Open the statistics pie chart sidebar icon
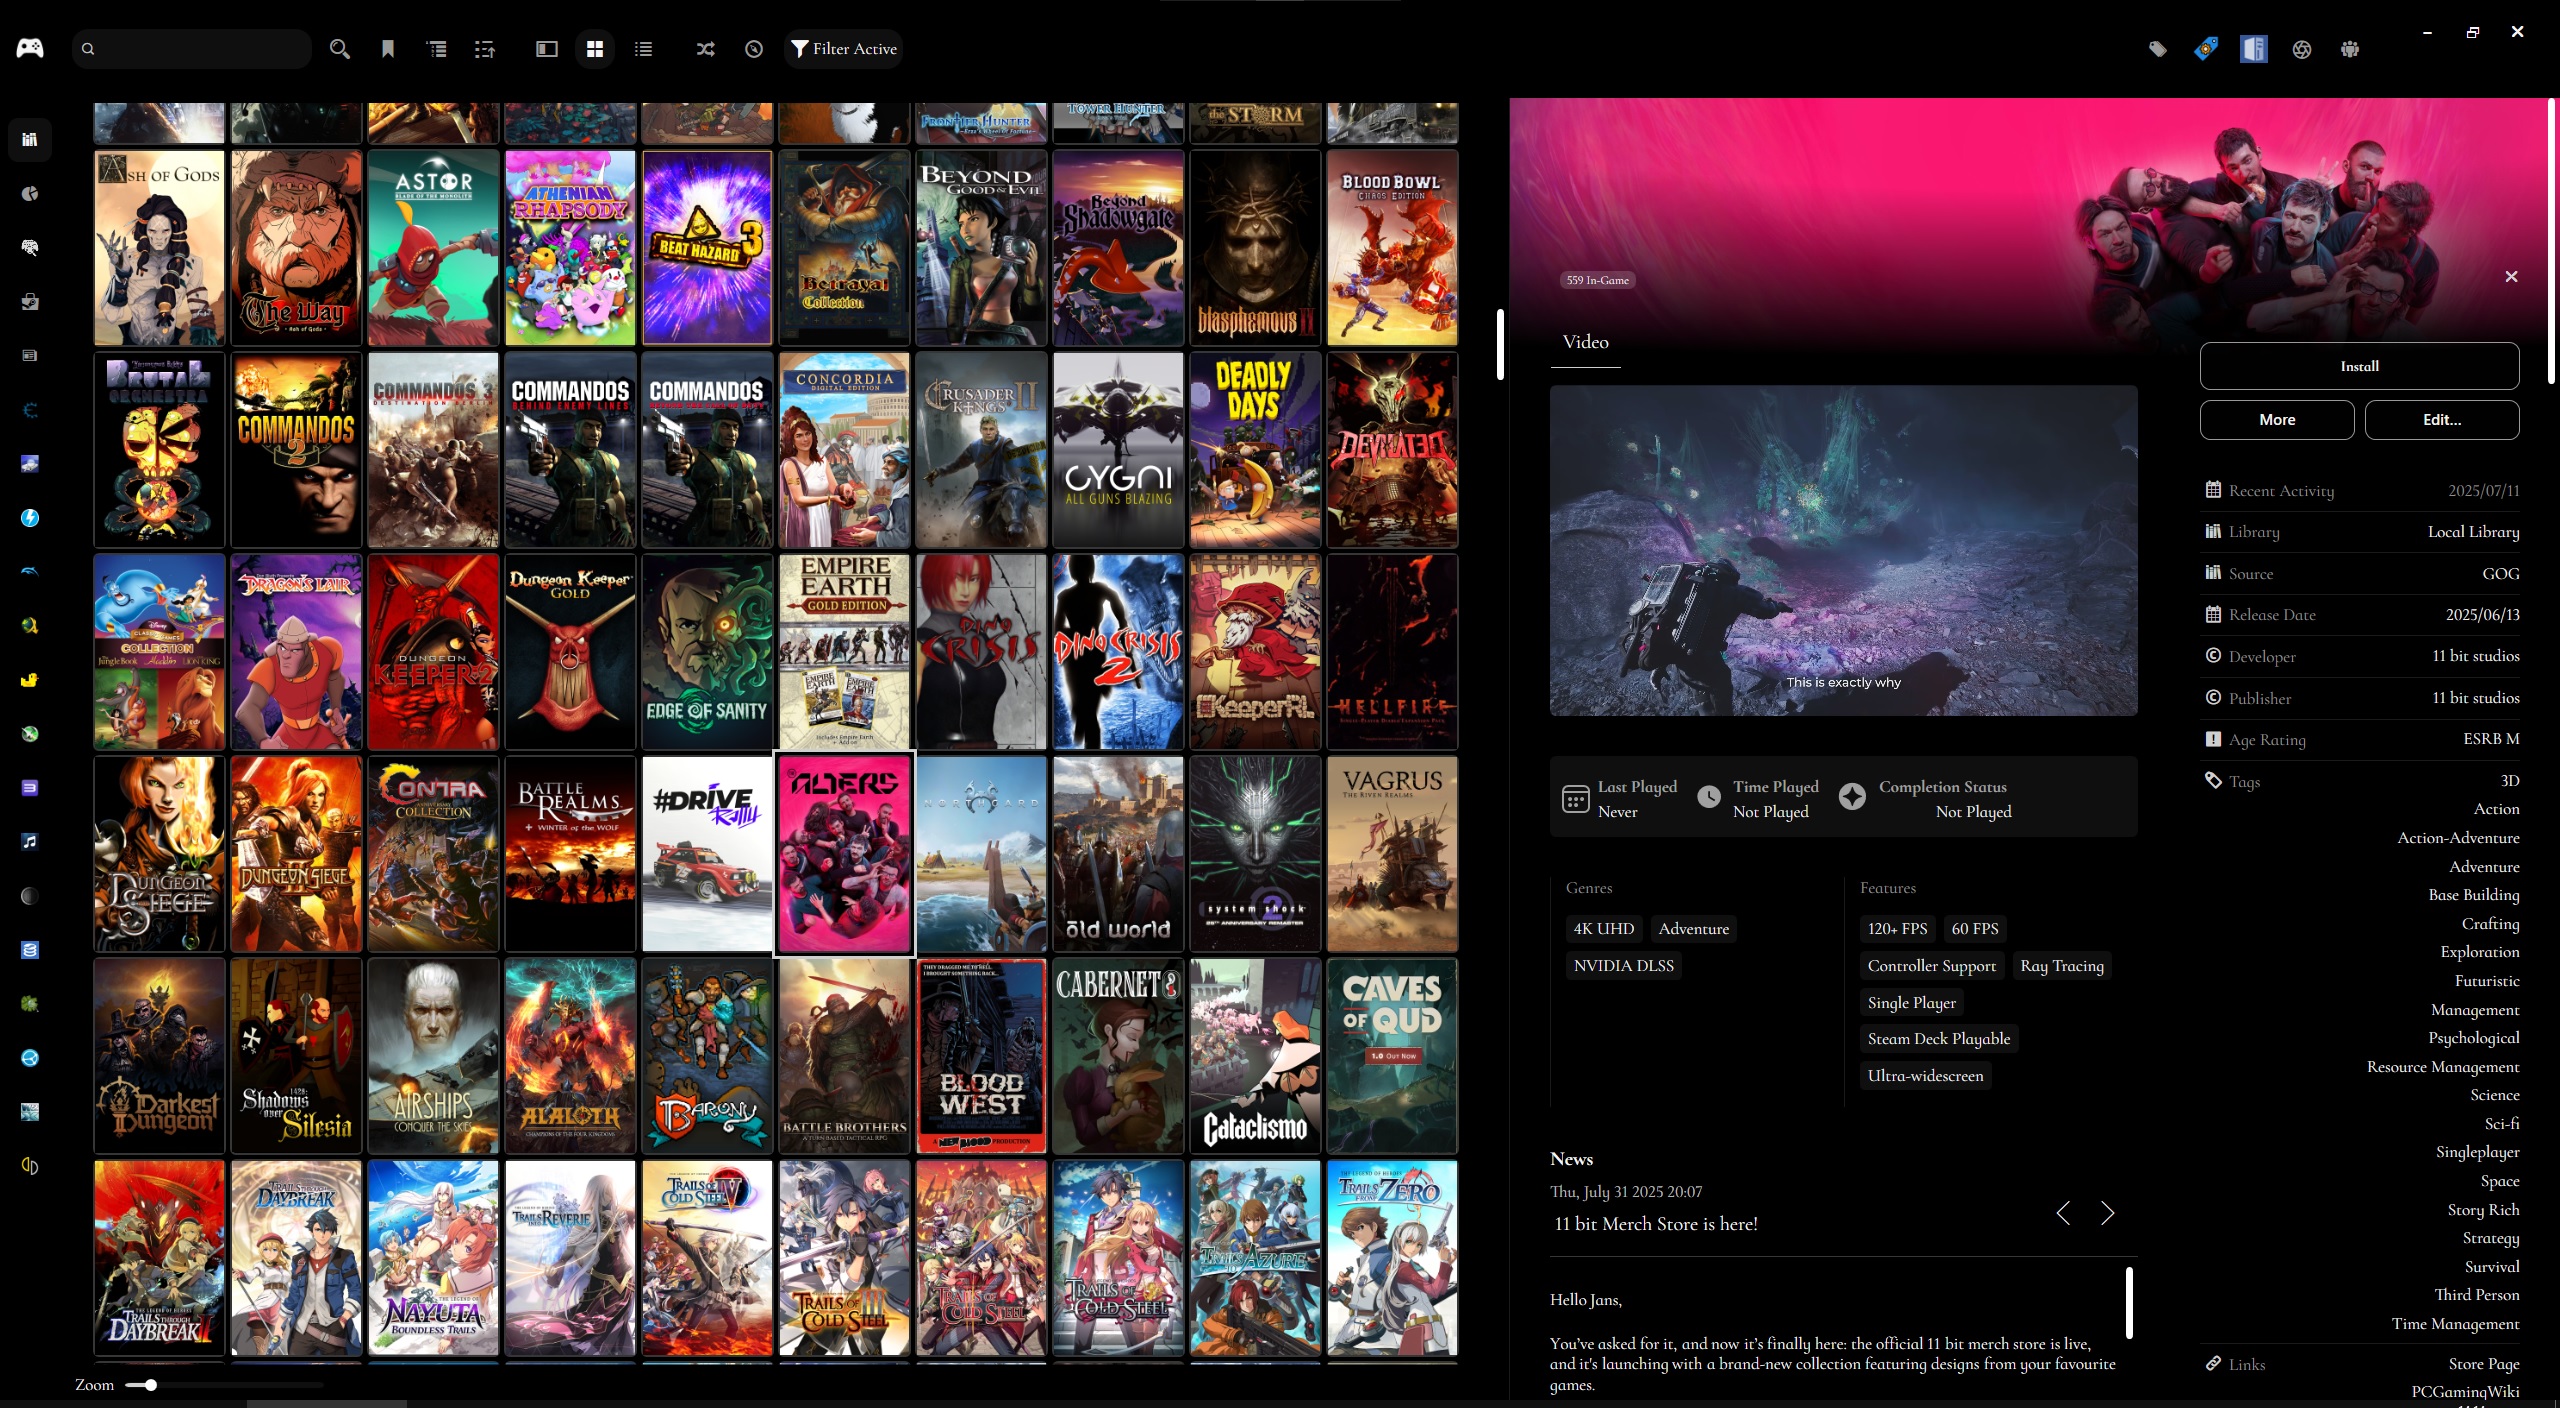 (x=30, y=194)
